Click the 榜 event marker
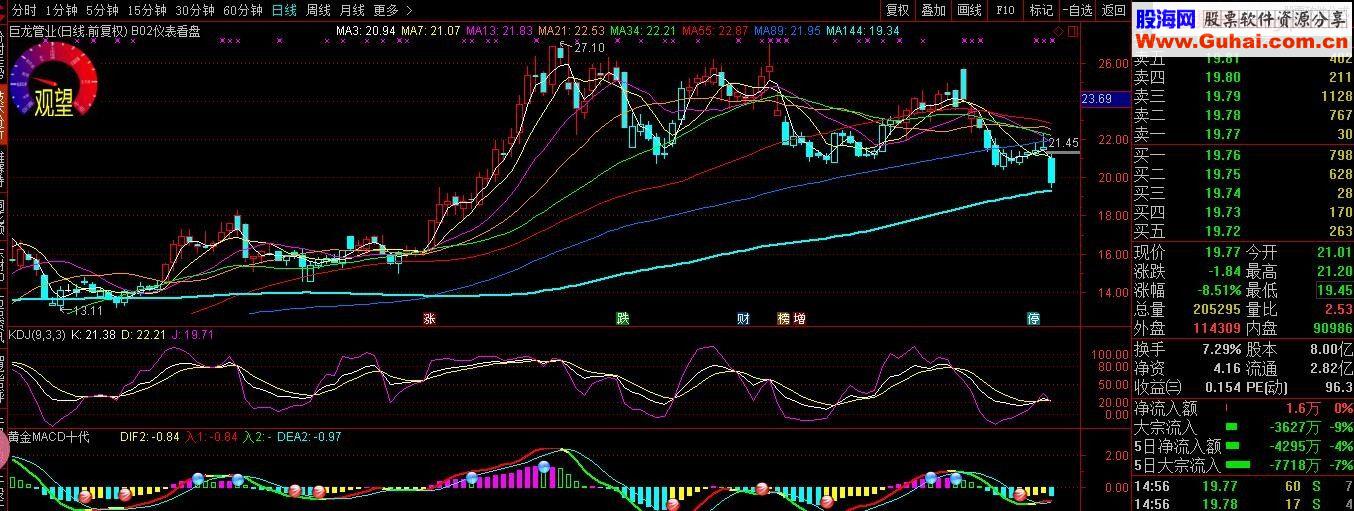The height and width of the screenshot is (511, 1354). point(783,319)
